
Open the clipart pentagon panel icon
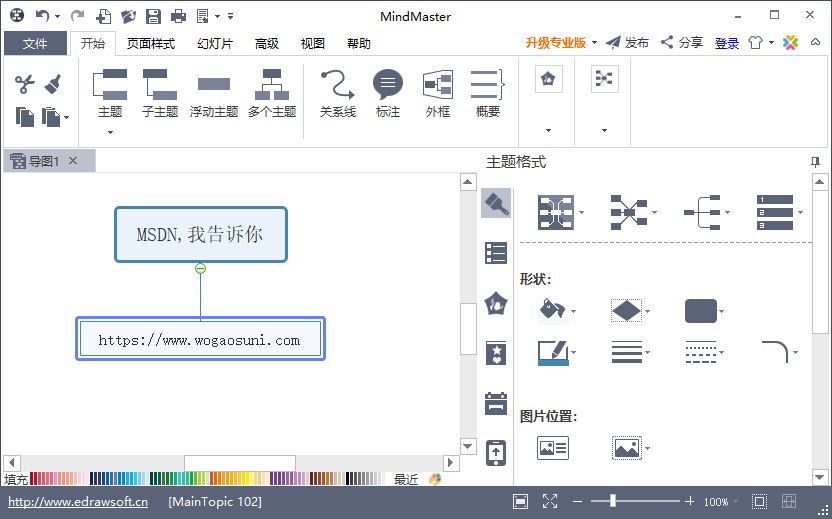click(496, 303)
